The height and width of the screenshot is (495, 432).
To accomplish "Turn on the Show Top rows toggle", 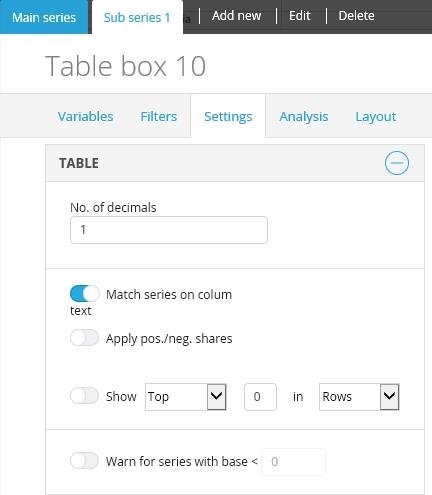I will pyautogui.click(x=85, y=396).
